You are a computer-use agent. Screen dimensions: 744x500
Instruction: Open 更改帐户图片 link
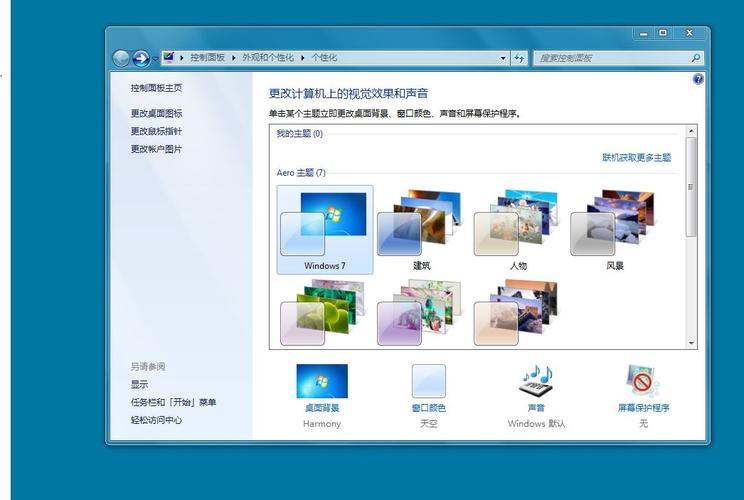pos(156,149)
